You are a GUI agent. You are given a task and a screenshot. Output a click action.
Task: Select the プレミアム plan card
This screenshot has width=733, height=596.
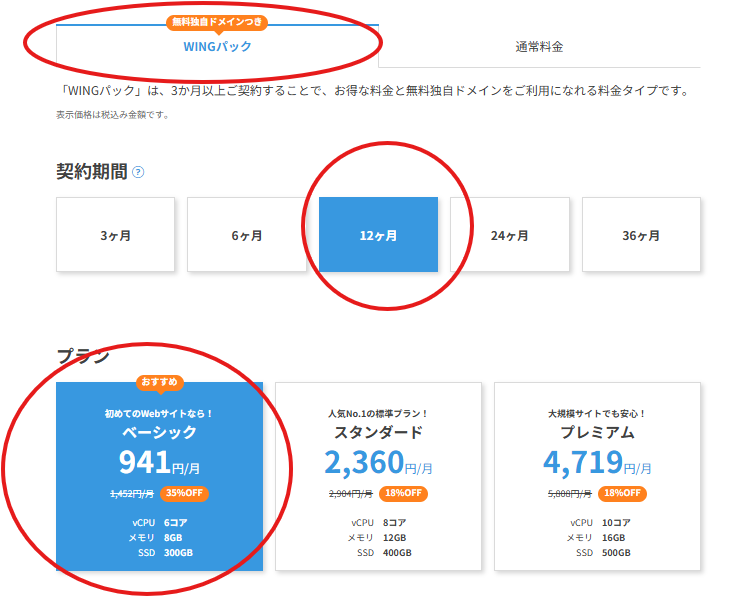coord(597,476)
